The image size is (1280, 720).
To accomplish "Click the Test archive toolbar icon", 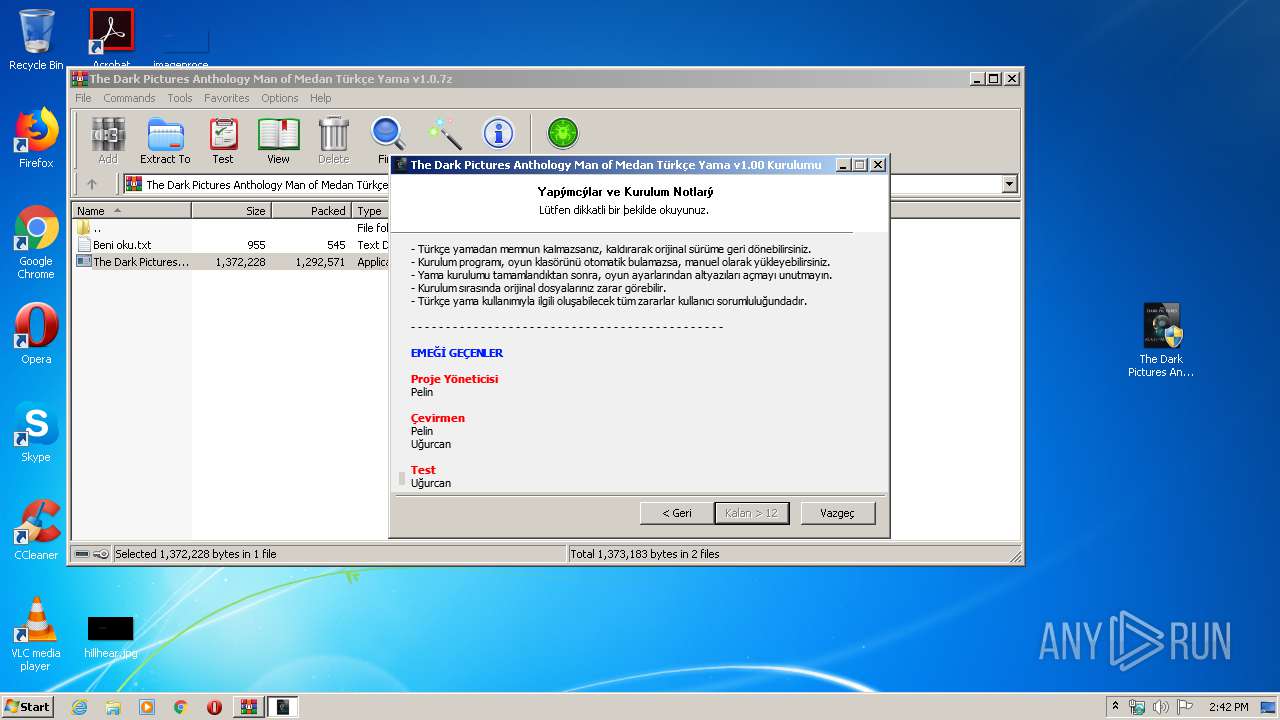I will [223, 140].
